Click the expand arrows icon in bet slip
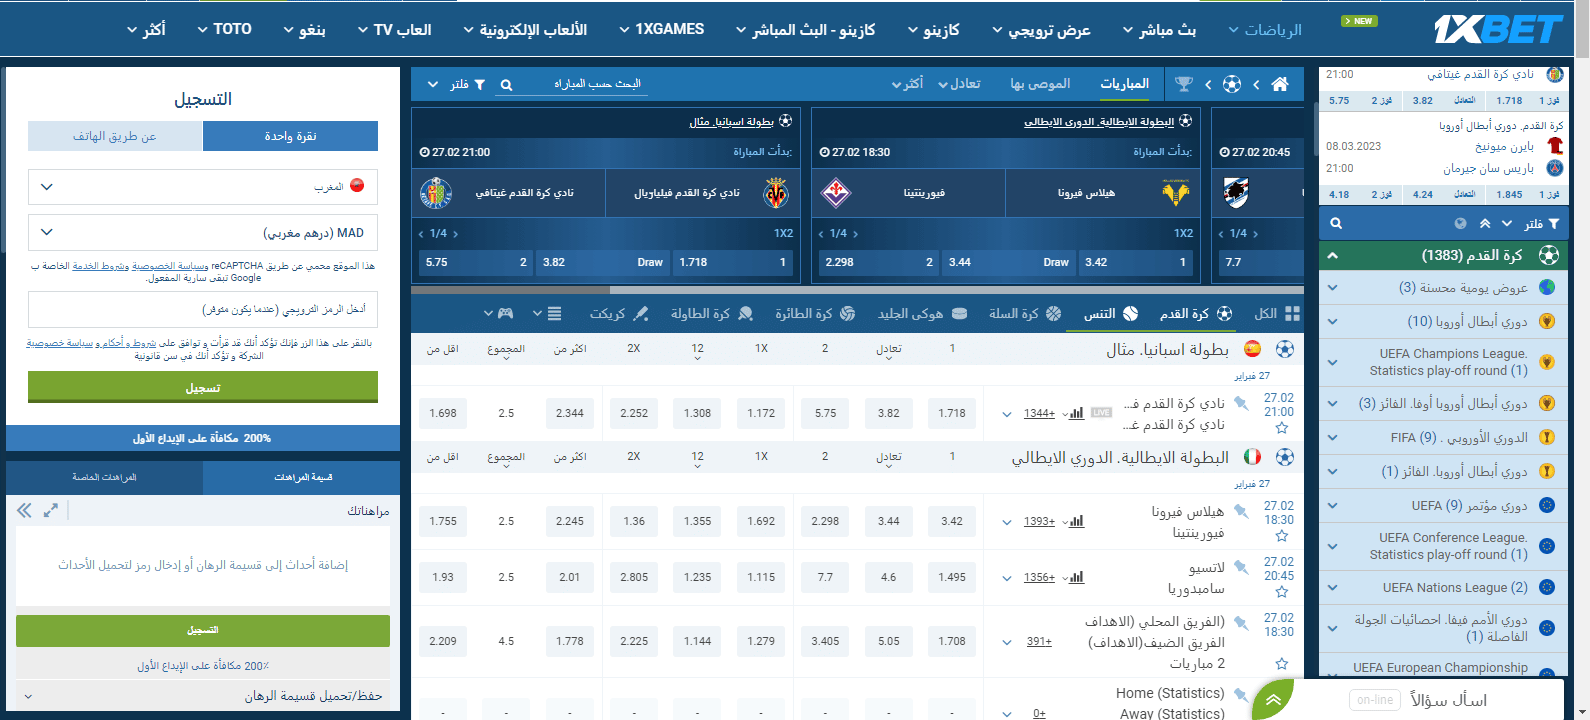This screenshot has width=1590, height=720. tap(51, 510)
